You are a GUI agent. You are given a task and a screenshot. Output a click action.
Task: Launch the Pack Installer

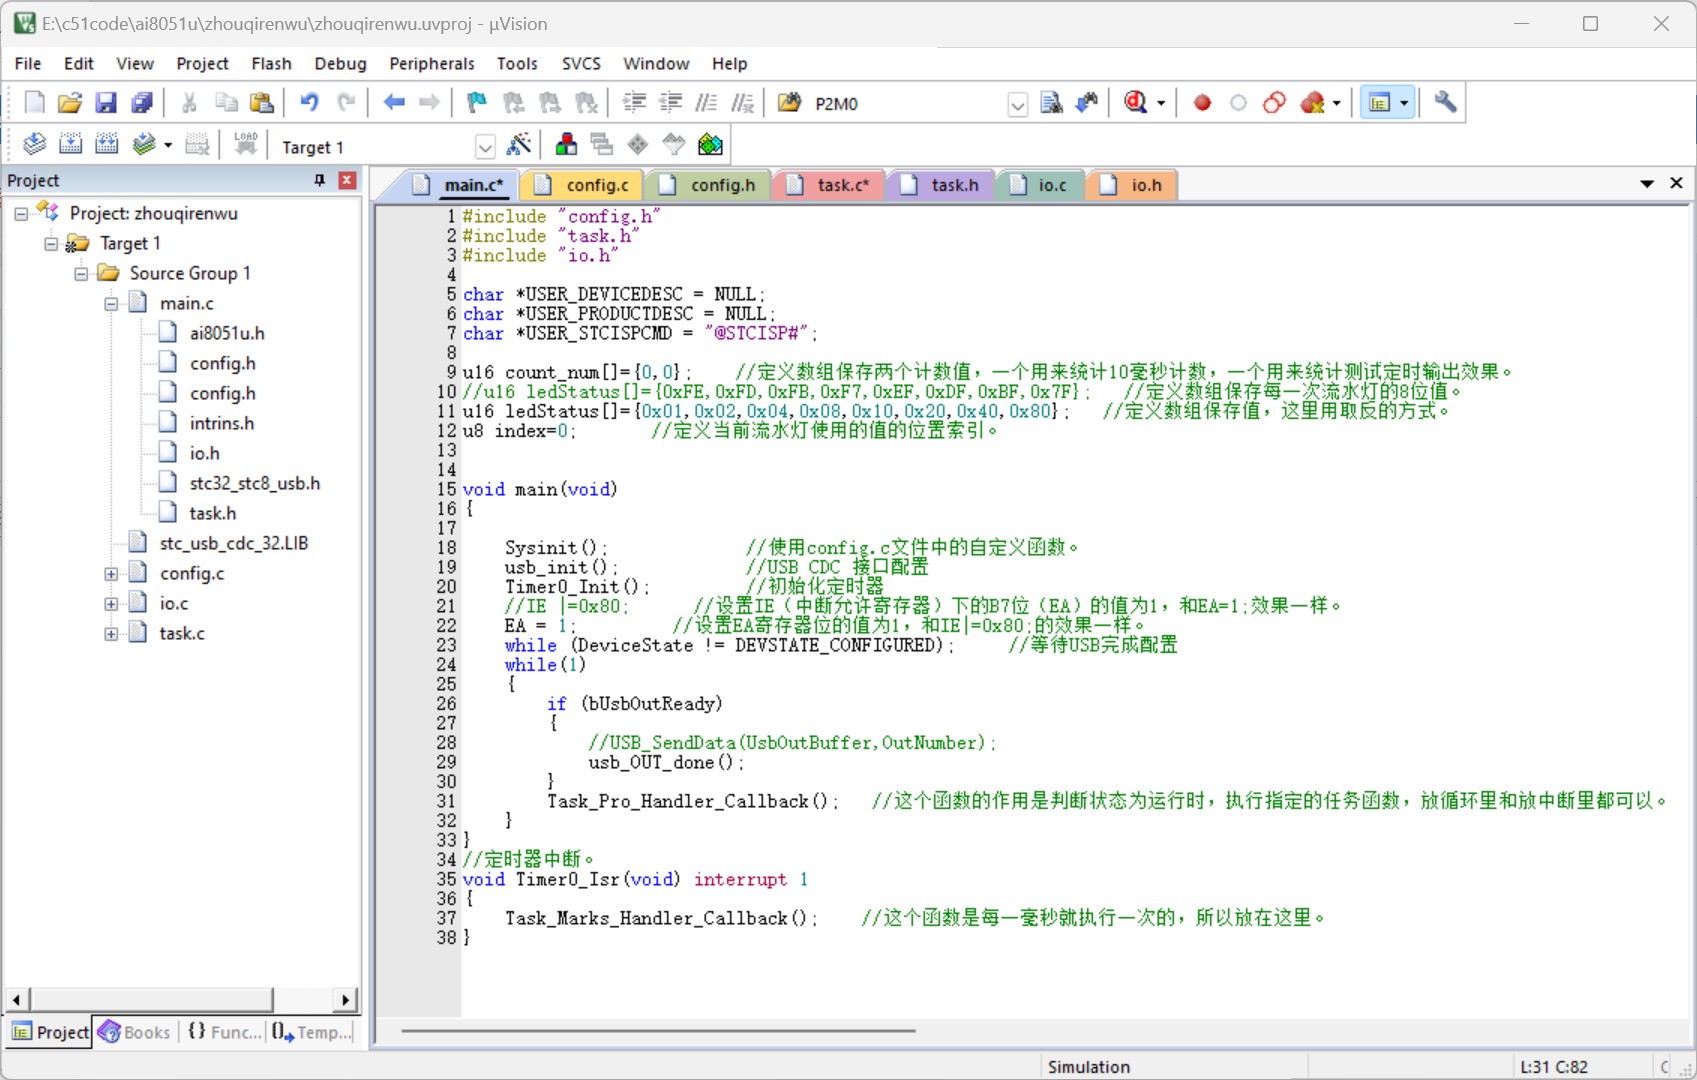tap(710, 145)
